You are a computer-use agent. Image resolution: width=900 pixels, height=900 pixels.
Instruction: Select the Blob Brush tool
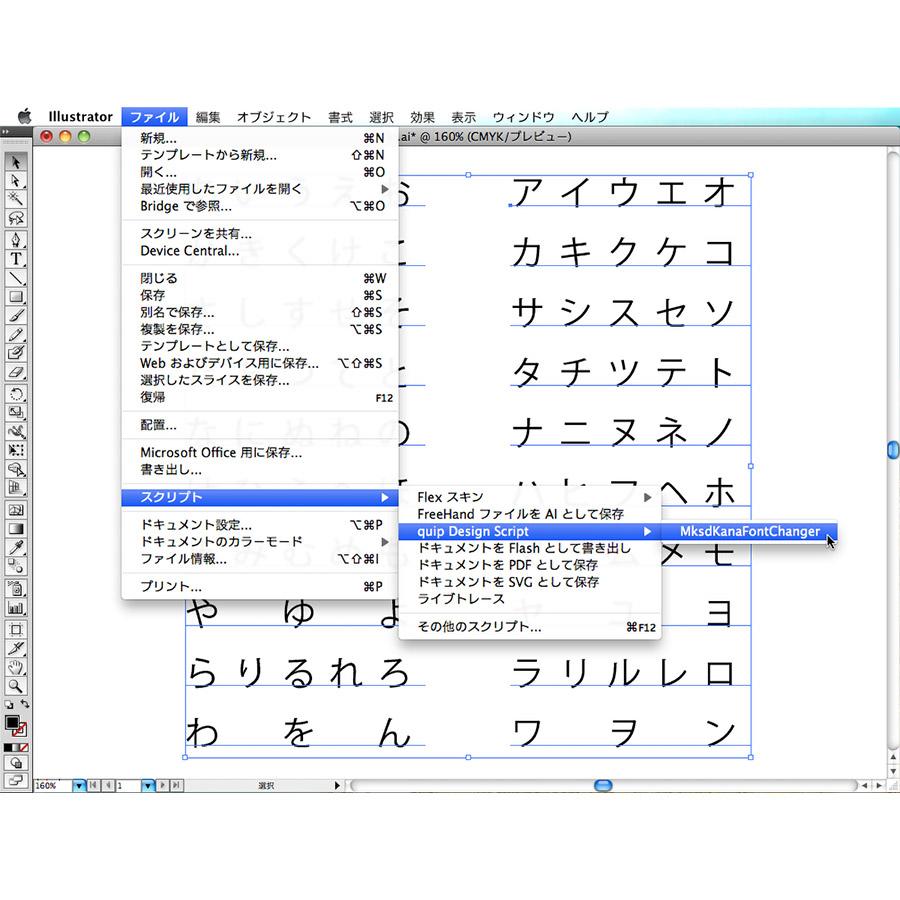pyautogui.click(x=16, y=353)
